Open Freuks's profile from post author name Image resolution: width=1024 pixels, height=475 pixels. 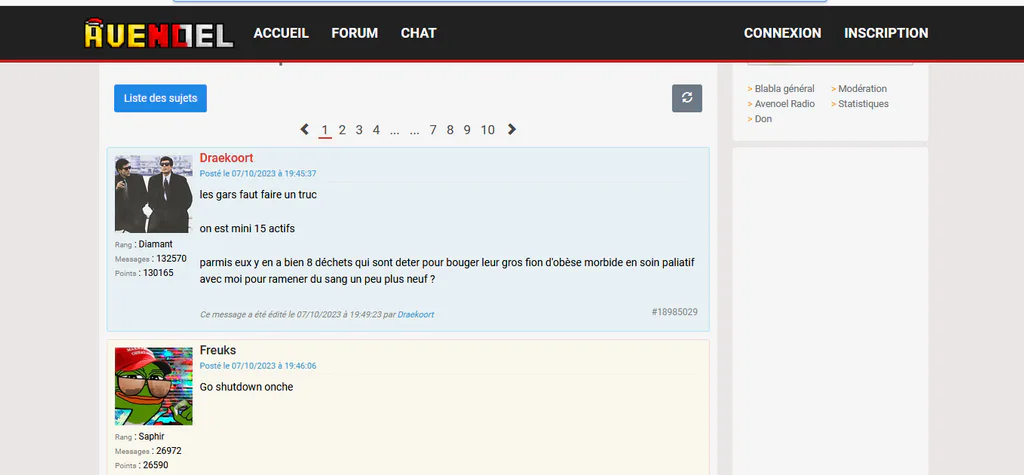pos(217,350)
